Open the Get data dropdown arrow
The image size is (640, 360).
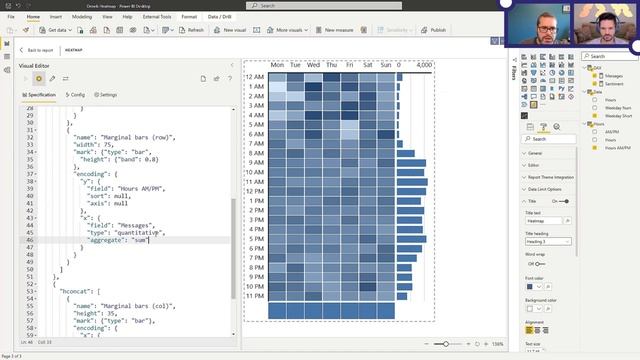click(x=70, y=30)
